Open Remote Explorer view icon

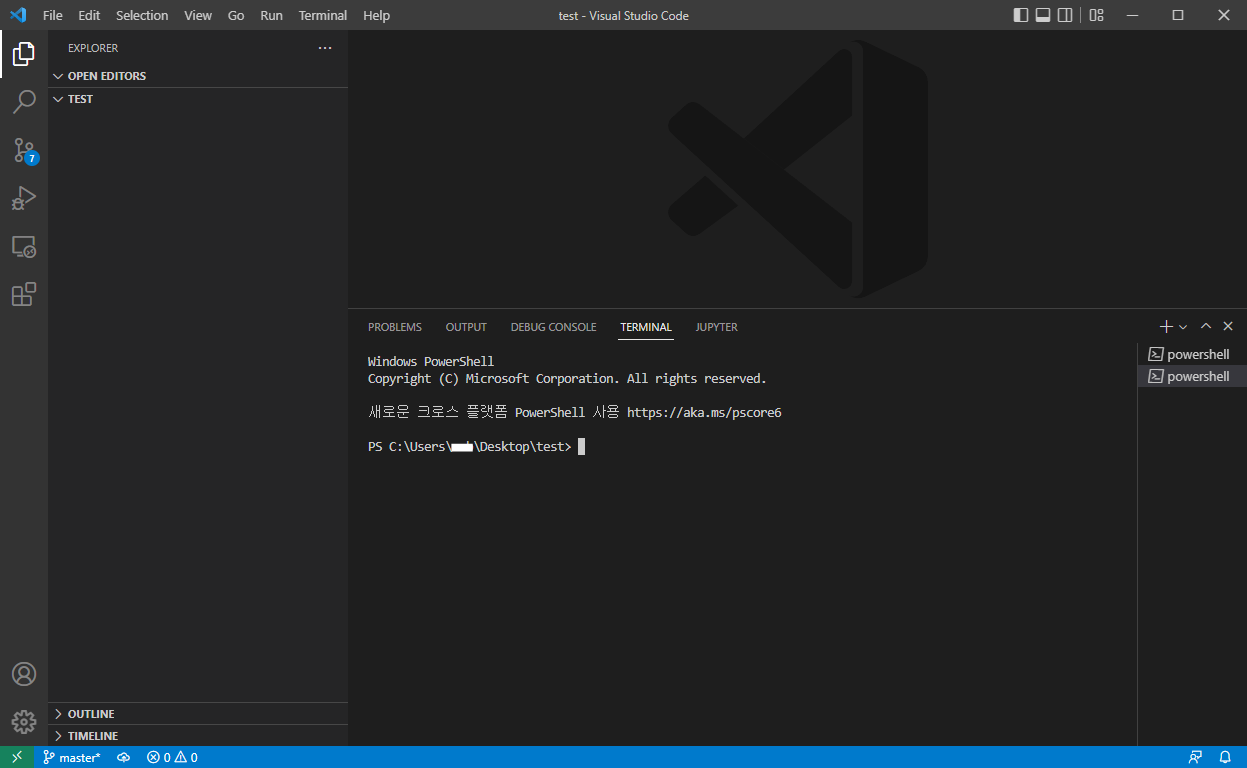[24, 246]
